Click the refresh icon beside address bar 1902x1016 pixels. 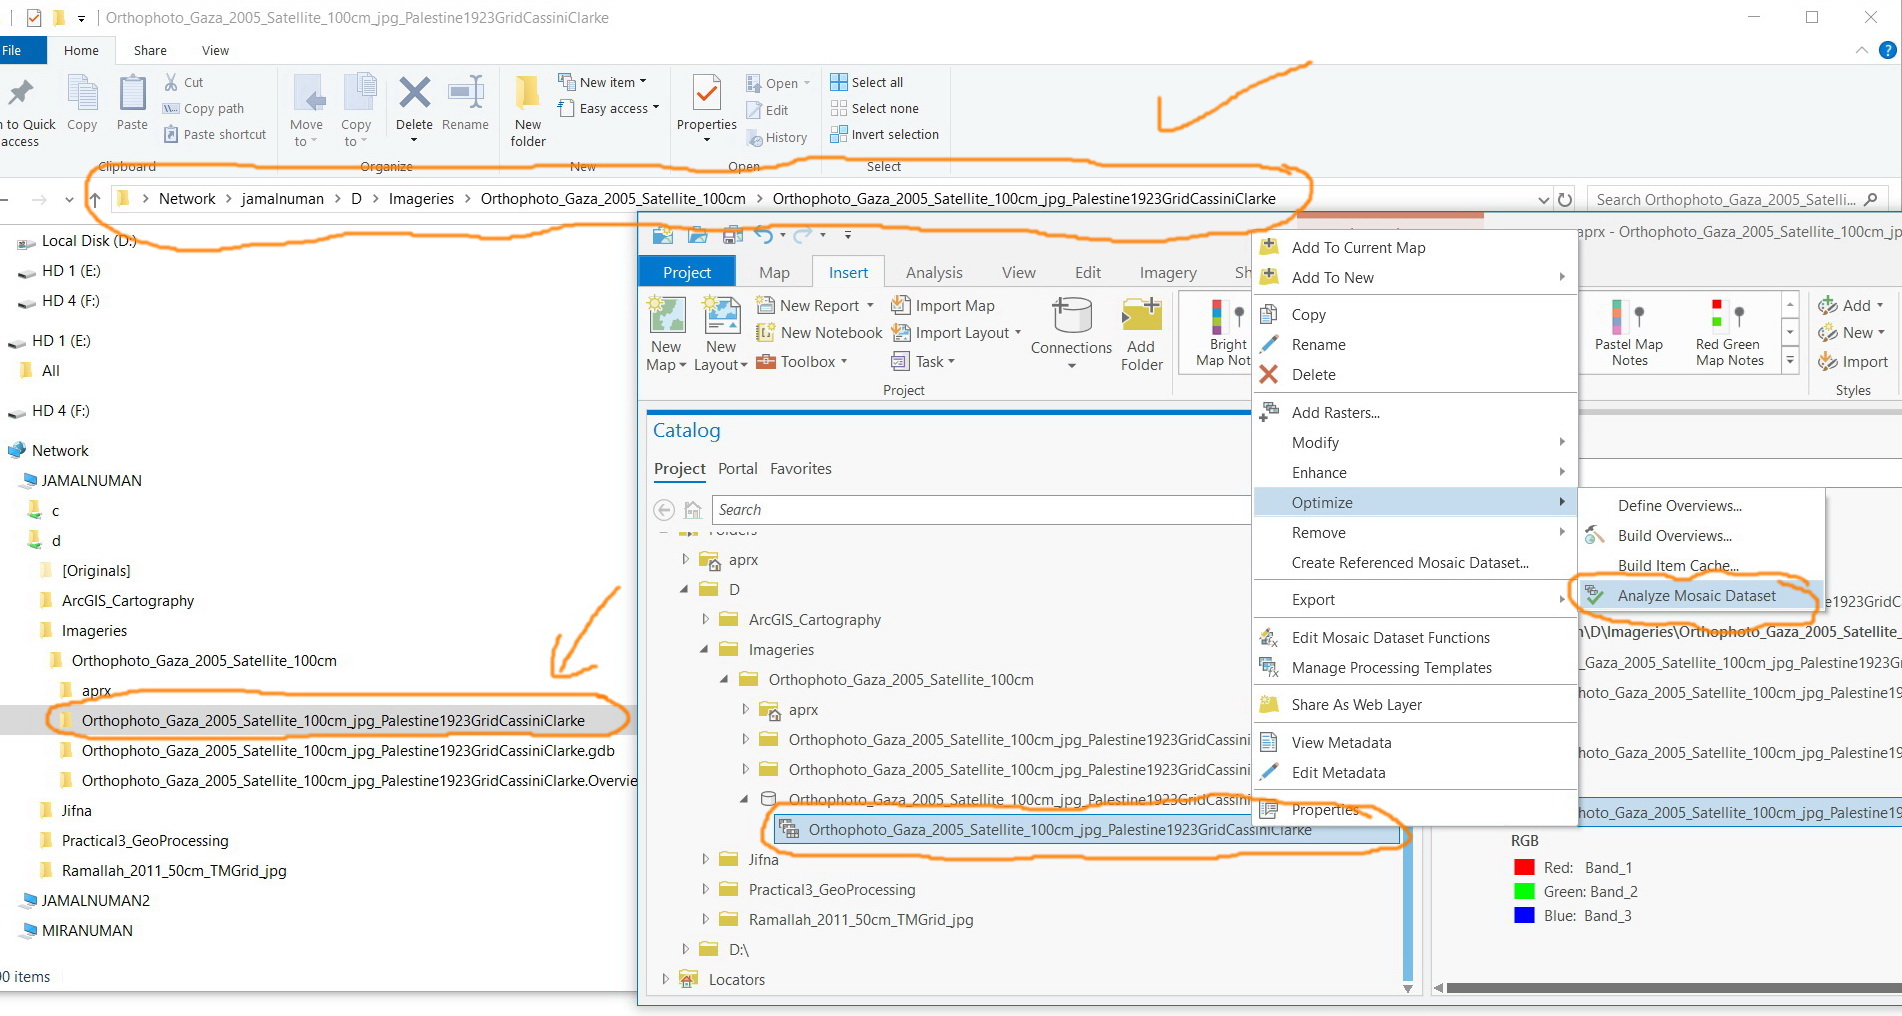[1565, 199]
